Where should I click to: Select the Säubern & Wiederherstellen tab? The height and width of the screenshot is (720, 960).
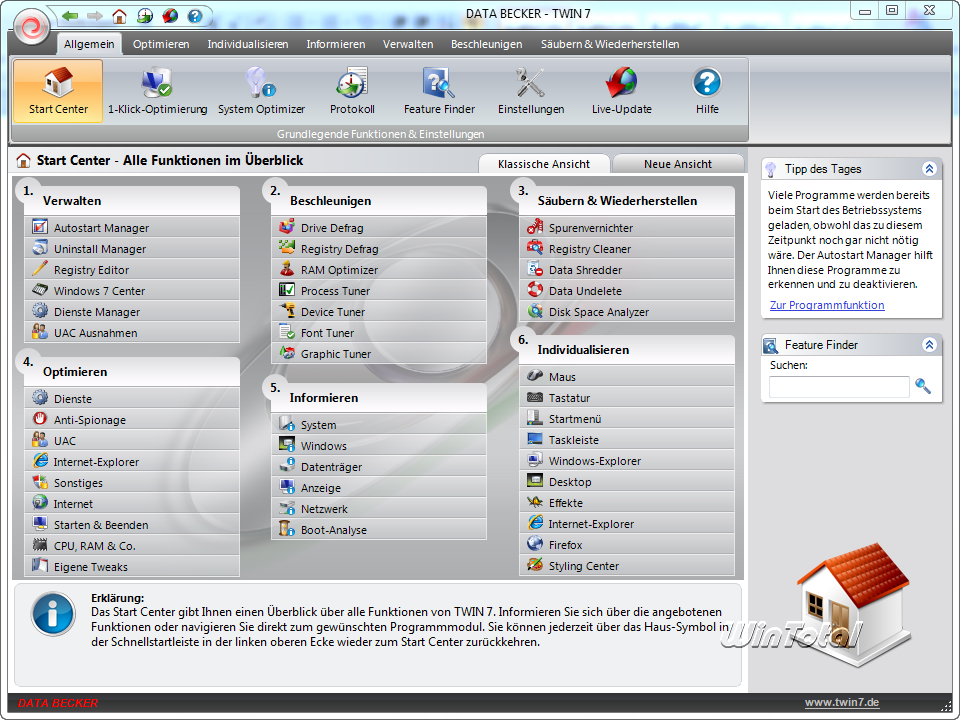tap(610, 44)
